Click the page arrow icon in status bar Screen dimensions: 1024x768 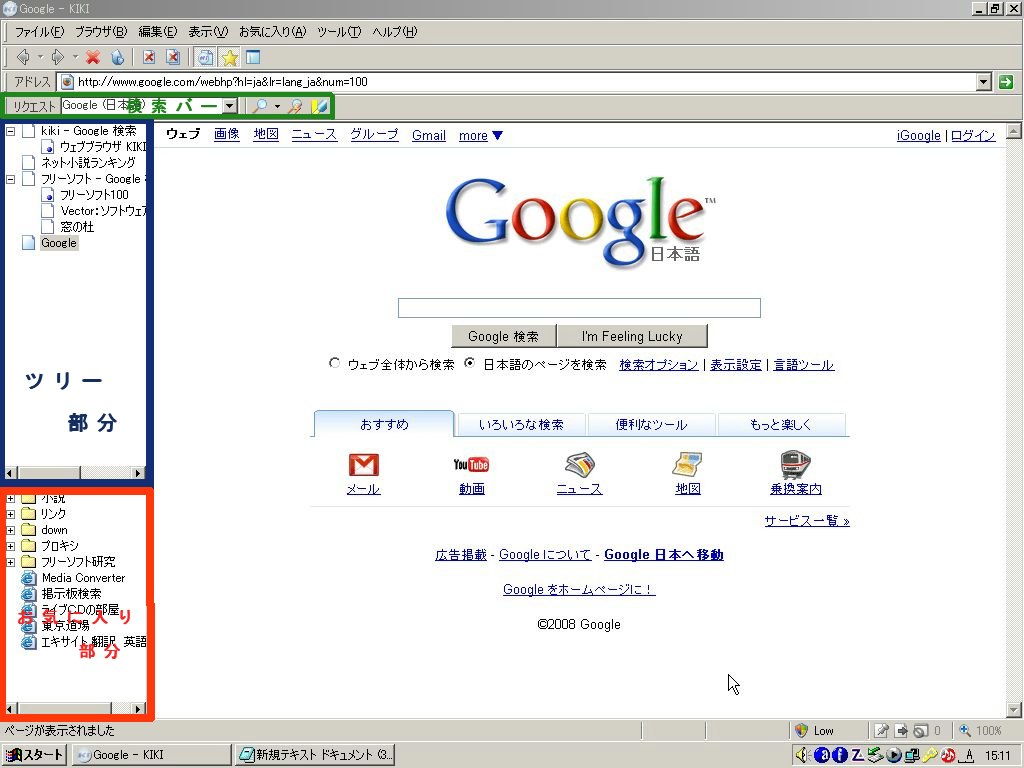[x=901, y=730]
